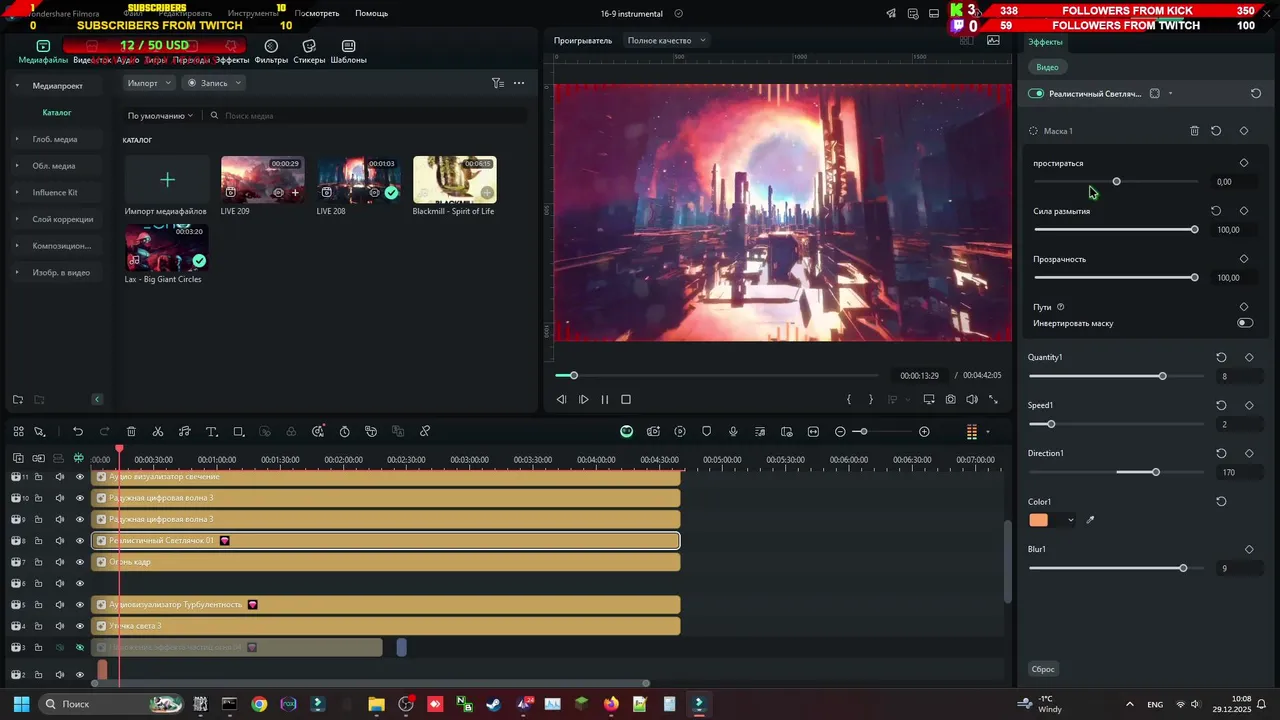Click the Quantity1 slider handle
1280x720 pixels.
tap(1162, 376)
